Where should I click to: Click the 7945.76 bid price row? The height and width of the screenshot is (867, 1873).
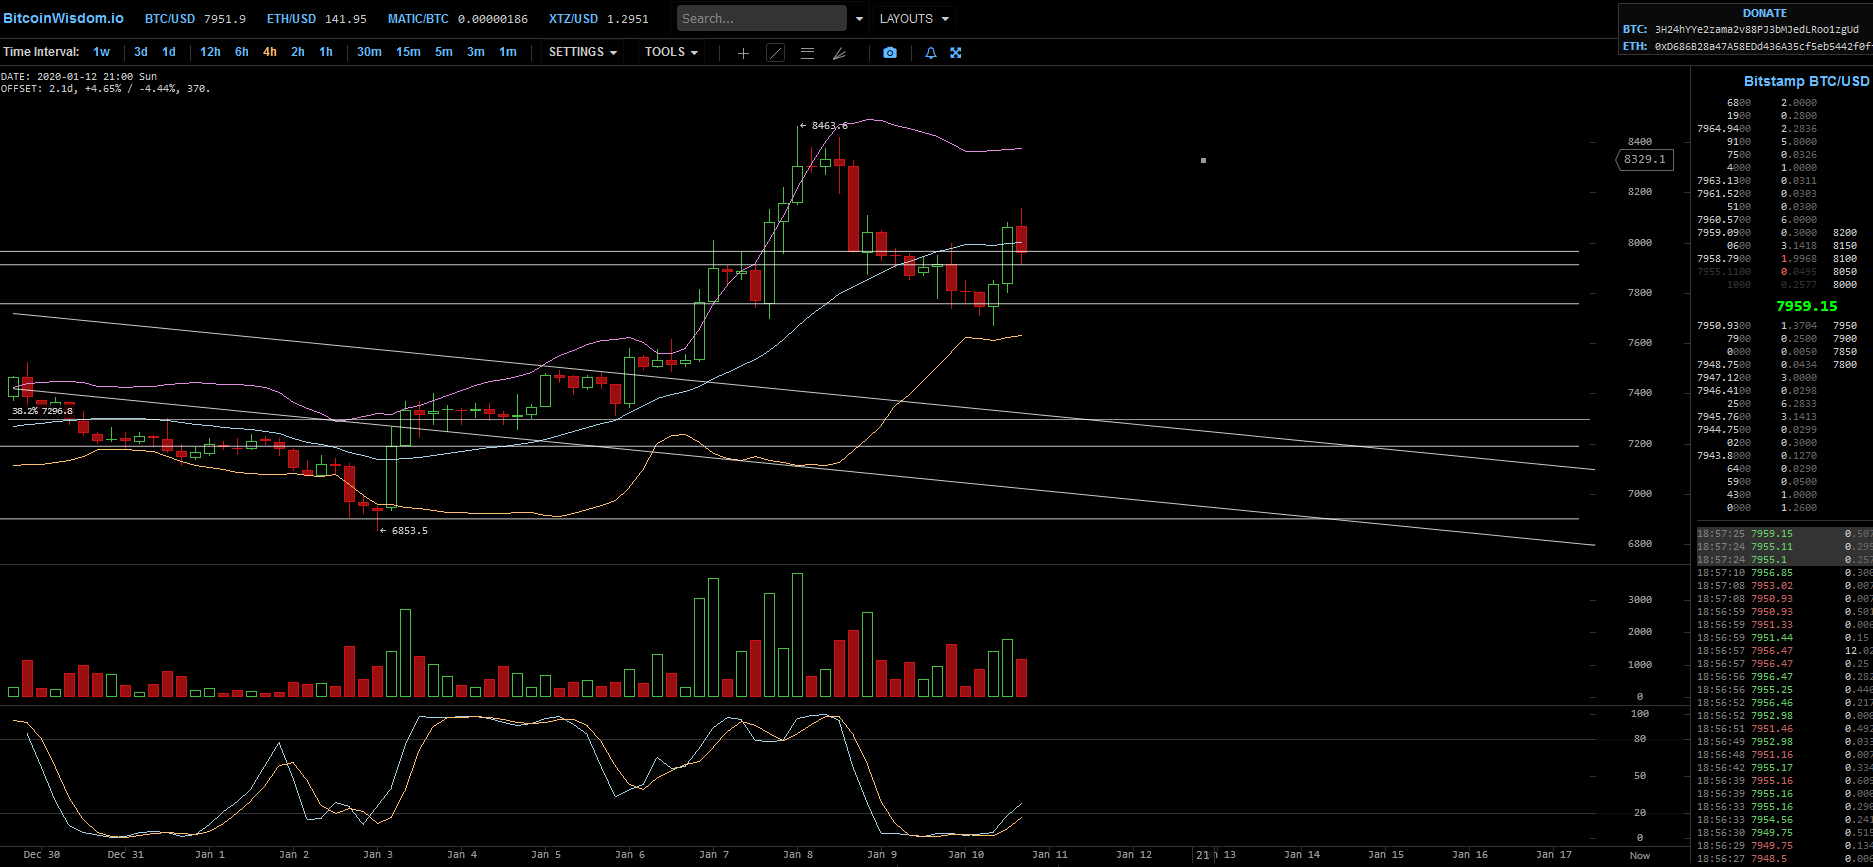tap(1757, 417)
